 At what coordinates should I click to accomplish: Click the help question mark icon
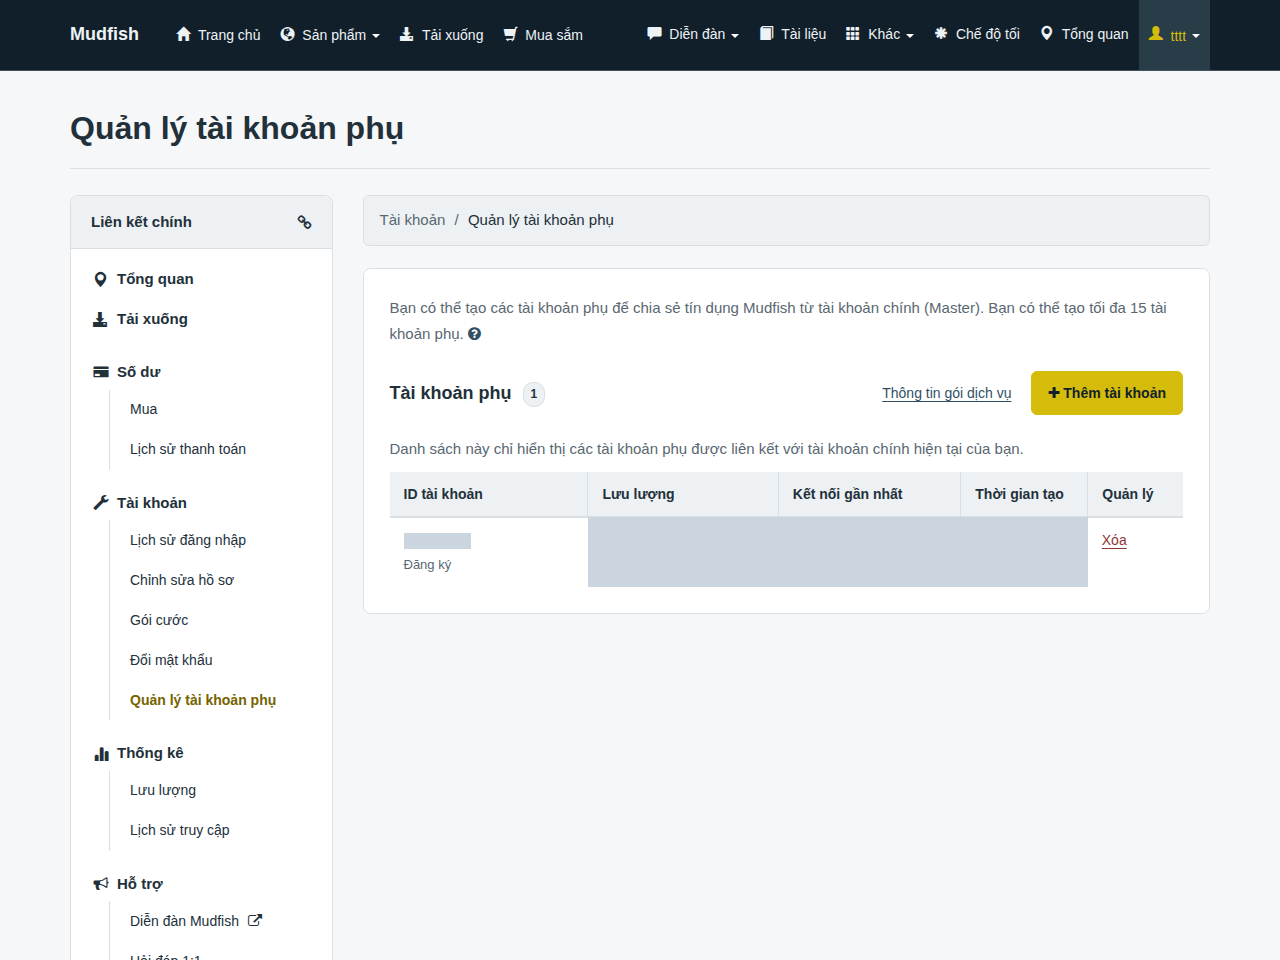(474, 334)
